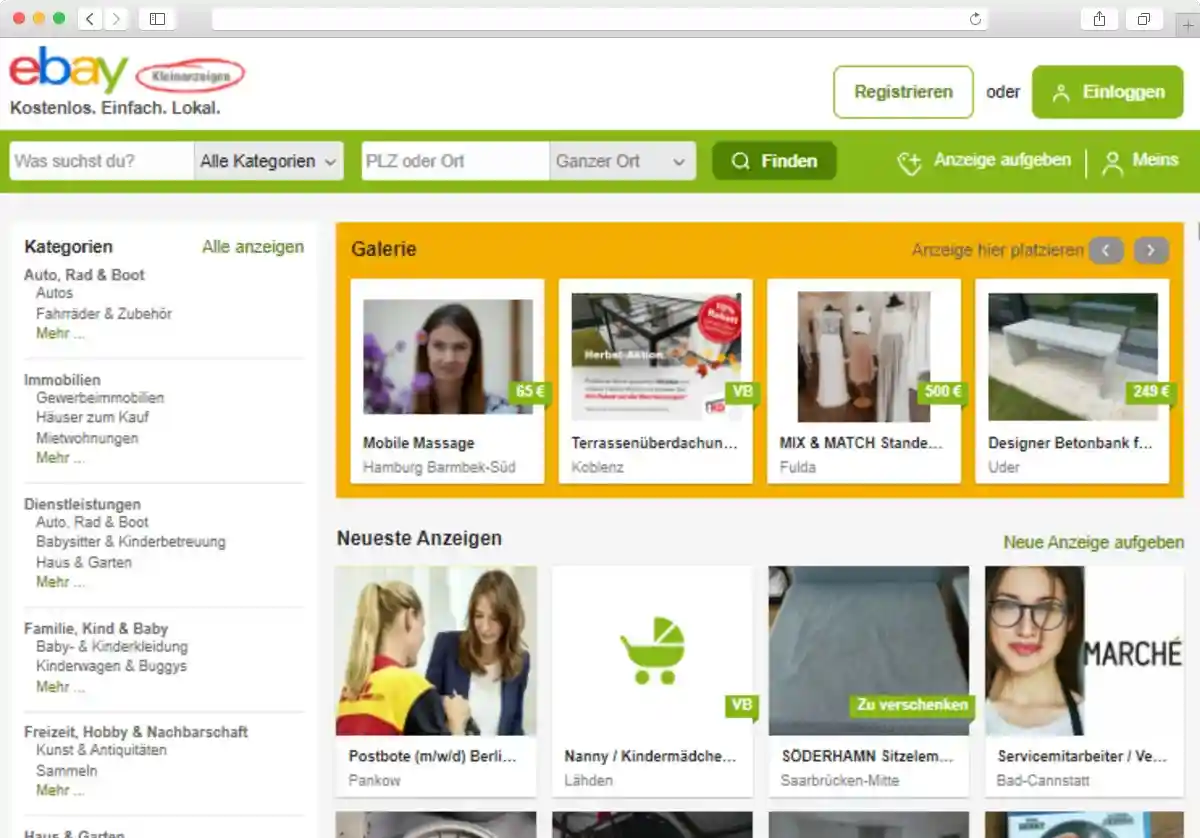1200x838 pixels.
Task: Click the gallery next arrow button
Action: pos(1151,250)
